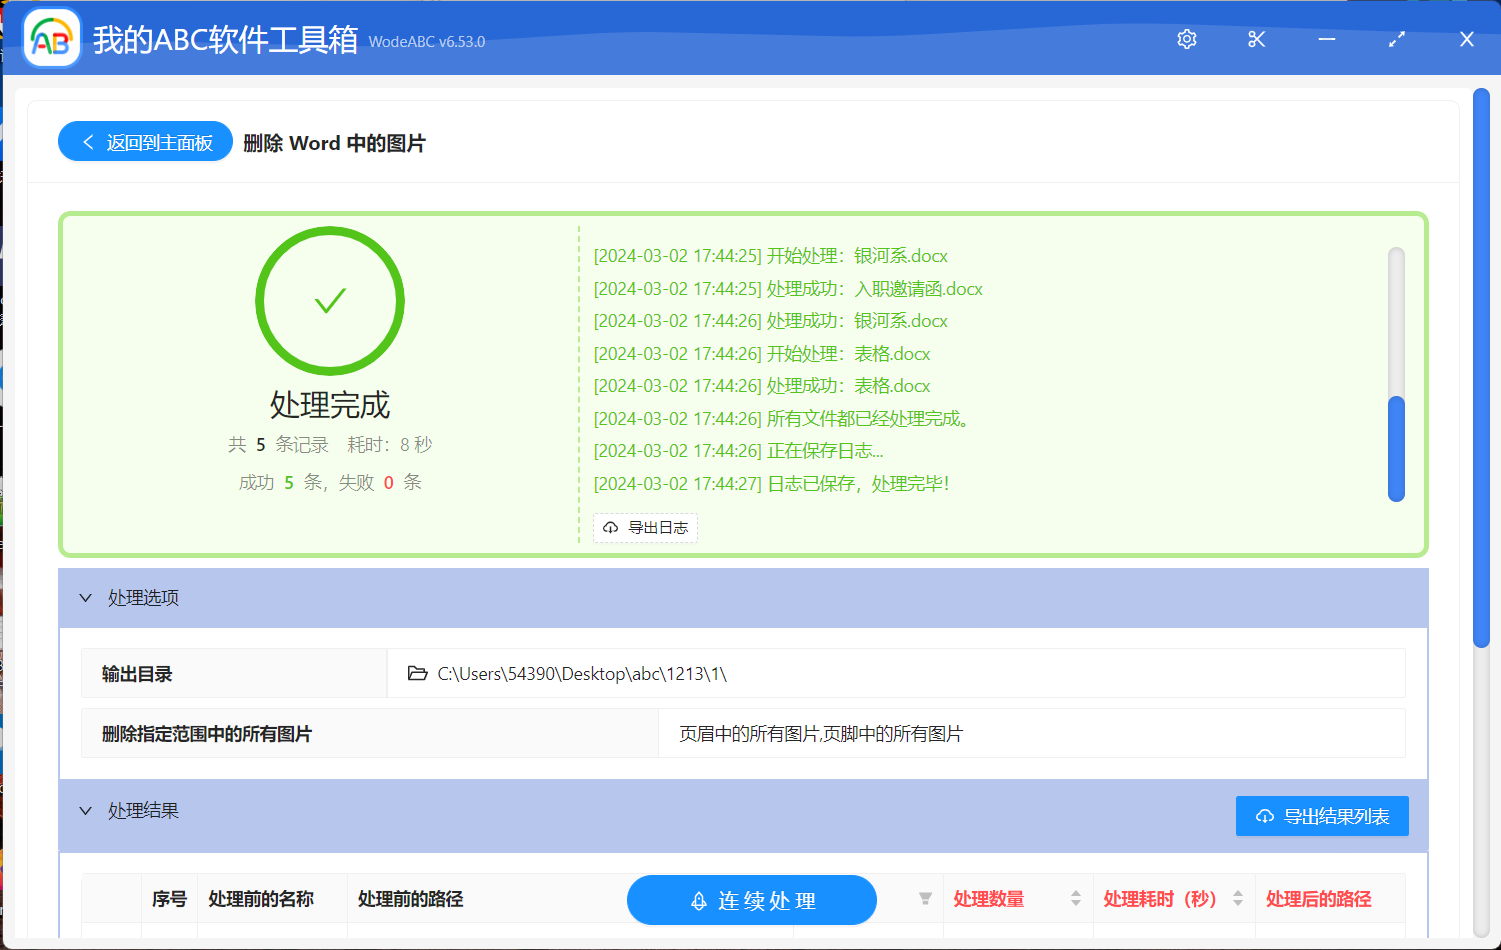Open the filter dropdown in the results table
The image size is (1501, 950).
click(x=925, y=899)
